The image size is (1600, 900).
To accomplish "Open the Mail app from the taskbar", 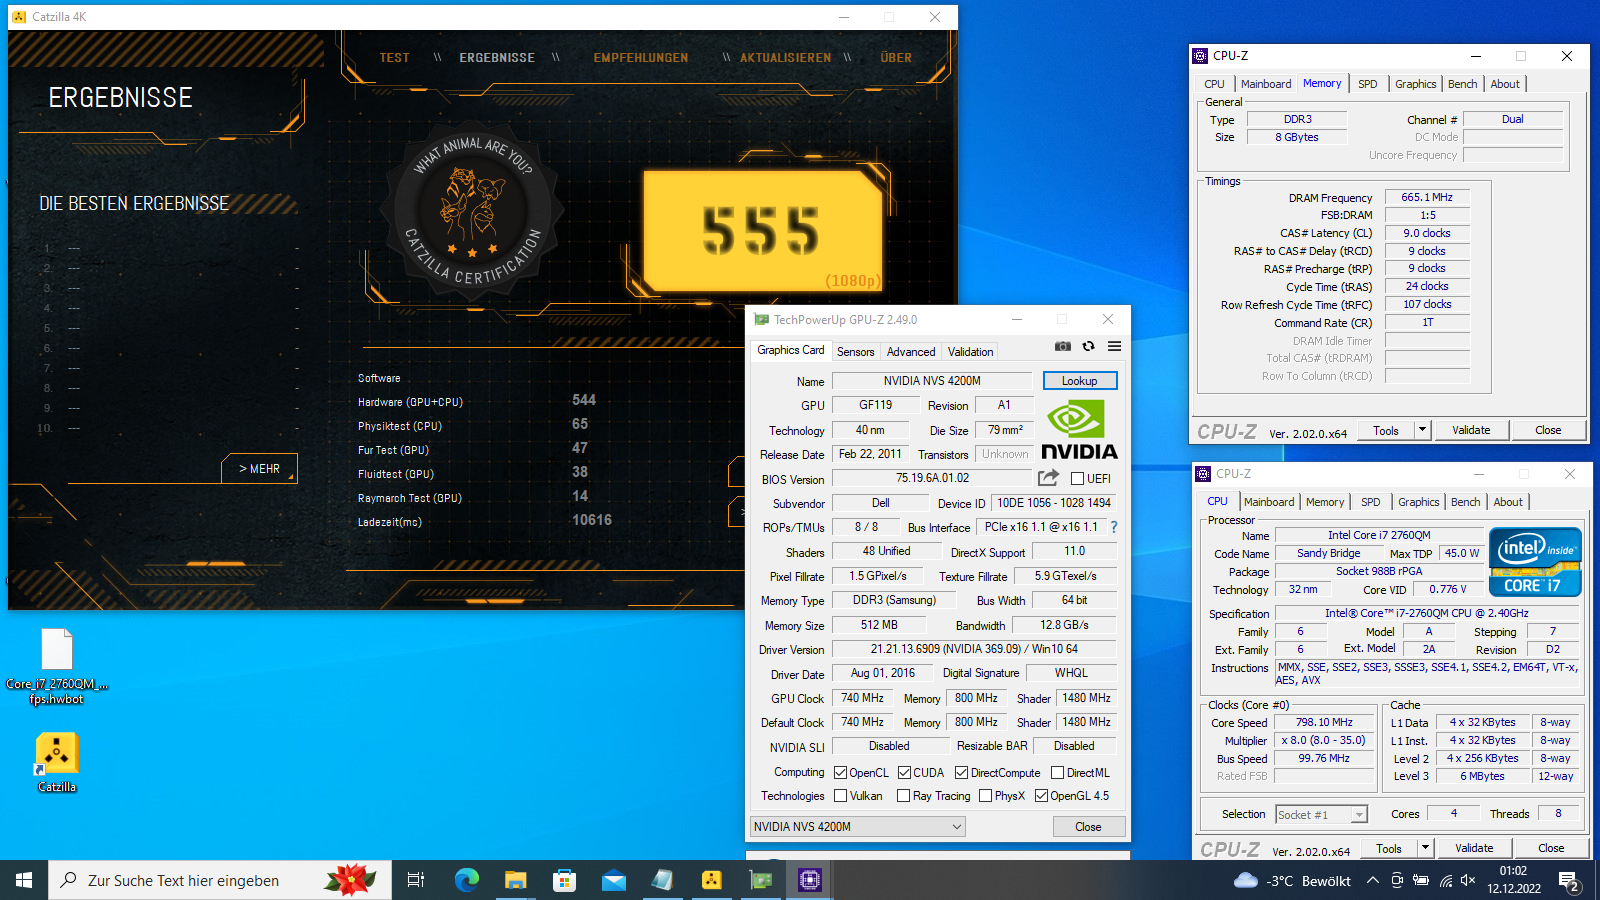I will coord(613,880).
